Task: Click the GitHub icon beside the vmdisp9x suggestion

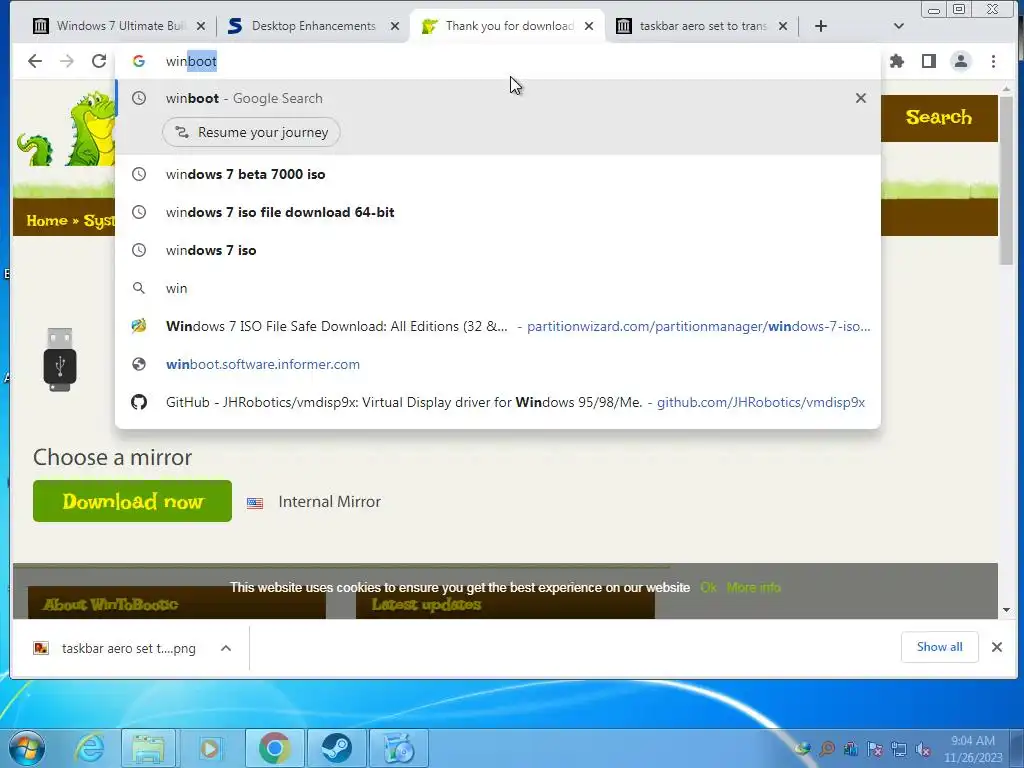Action: click(138, 402)
